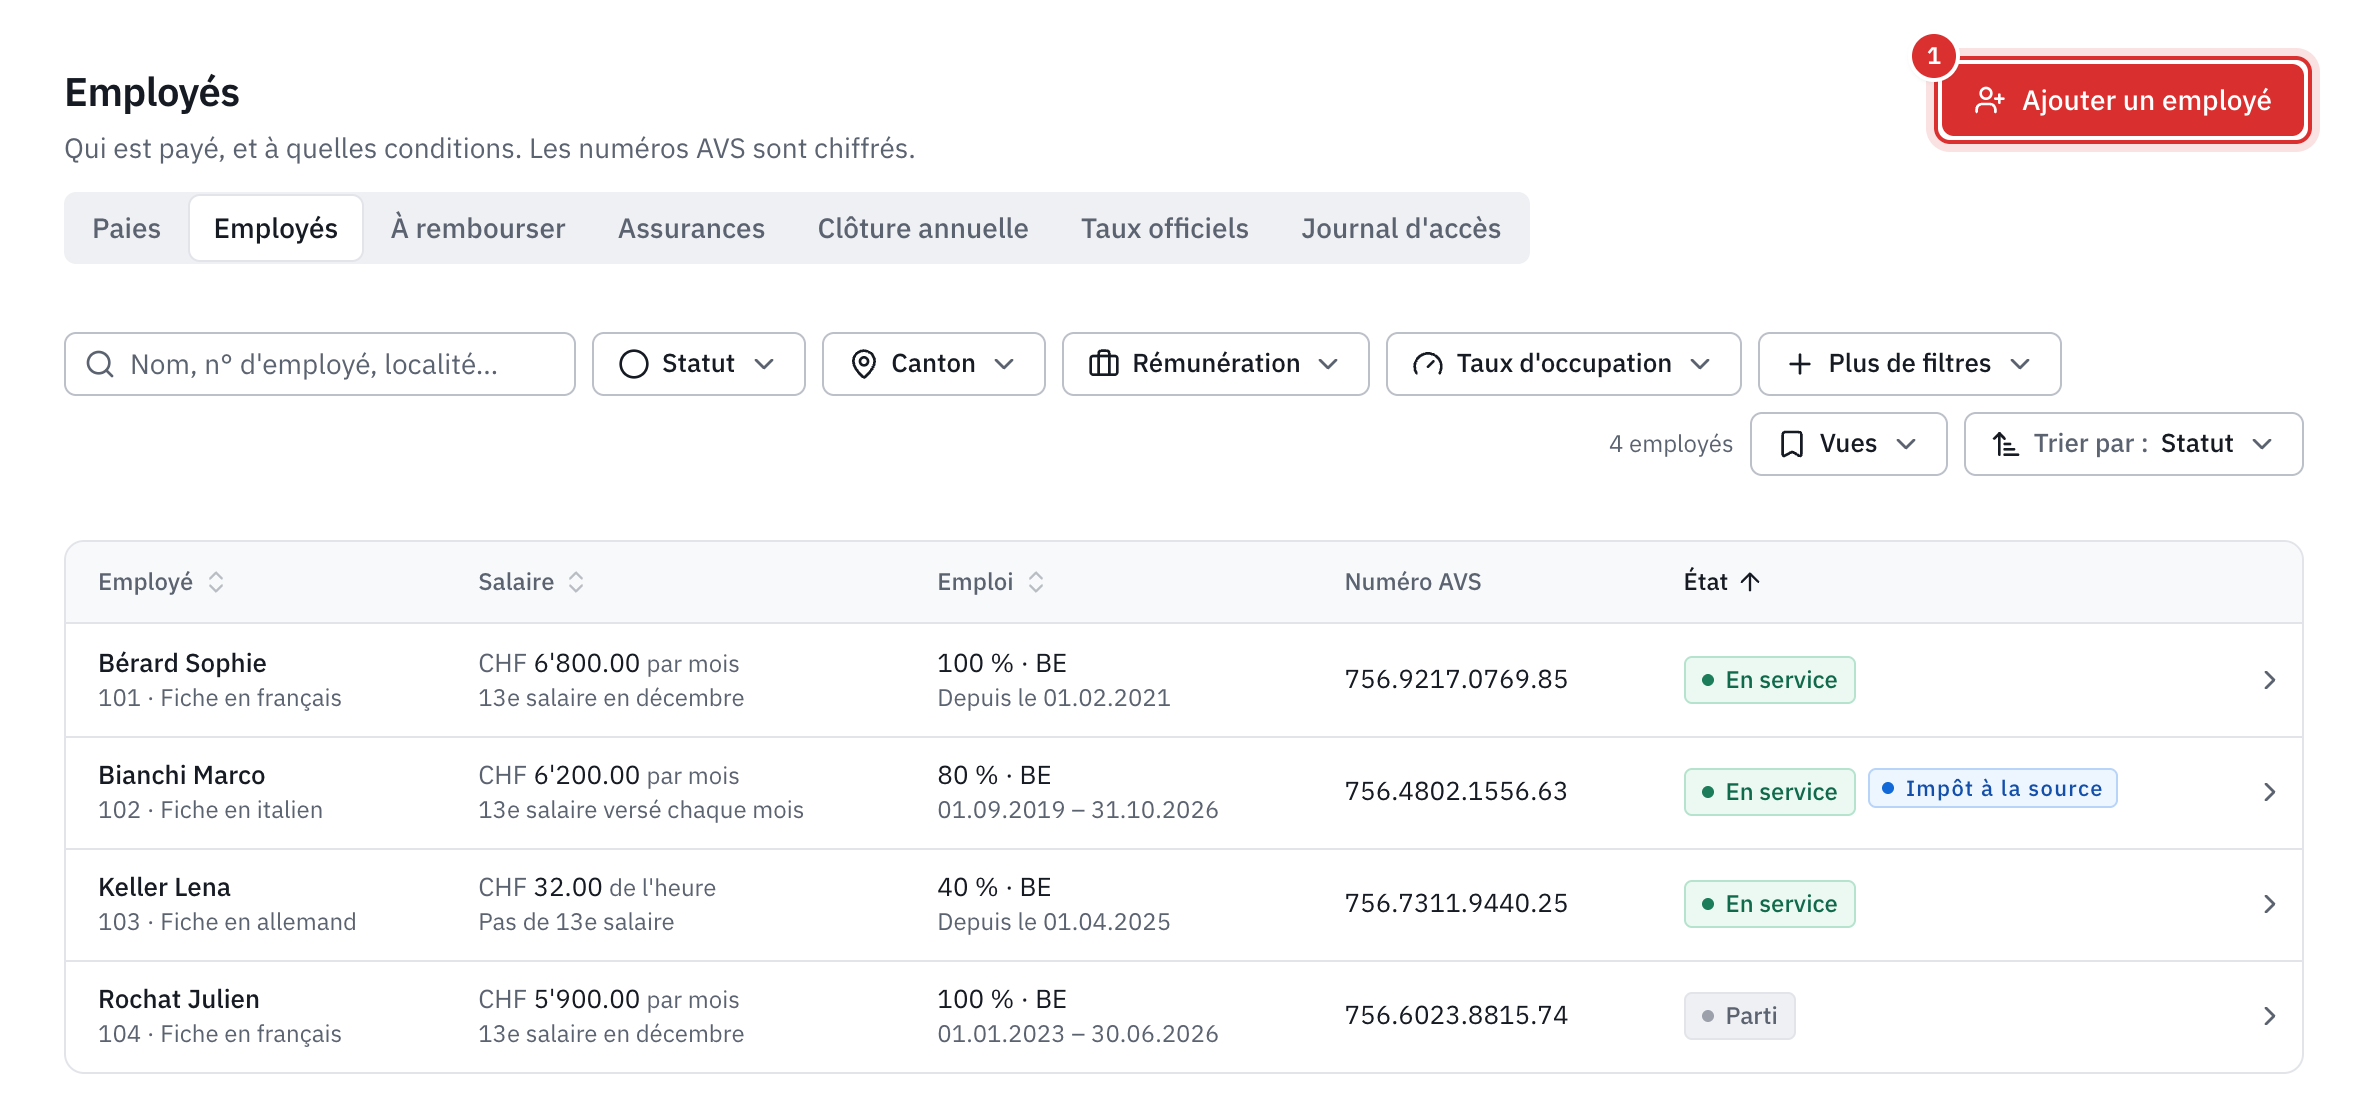Viewport: 2368px width, 1120px height.
Task: Switch to the À rembourser tab
Action: pyautogui.click(x=478, y=228)
